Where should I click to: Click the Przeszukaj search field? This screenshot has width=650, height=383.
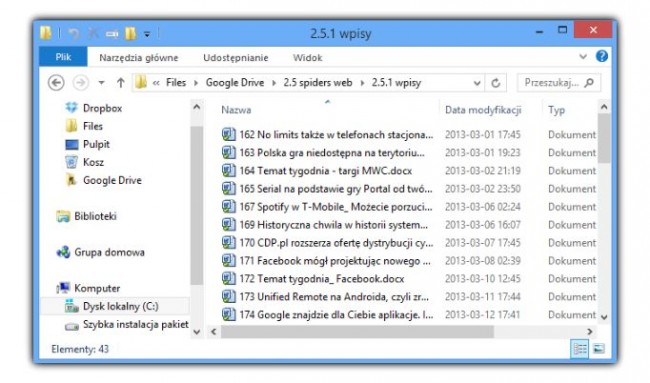pos(559,83)
